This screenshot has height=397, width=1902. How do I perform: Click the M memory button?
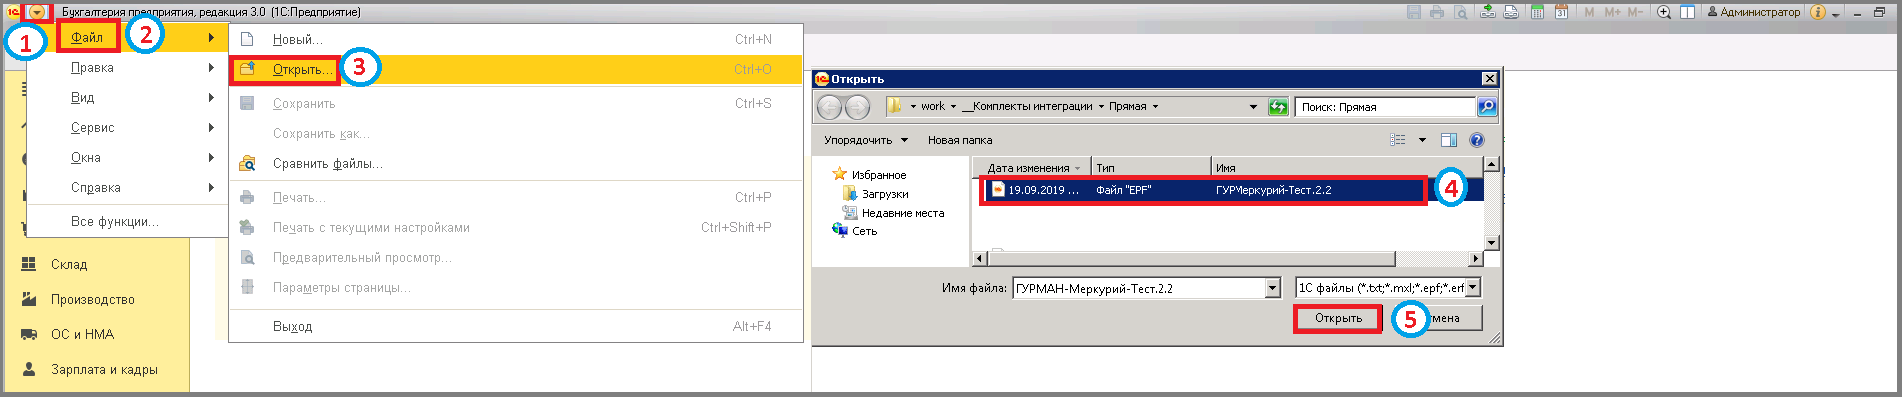point(1589,12)
